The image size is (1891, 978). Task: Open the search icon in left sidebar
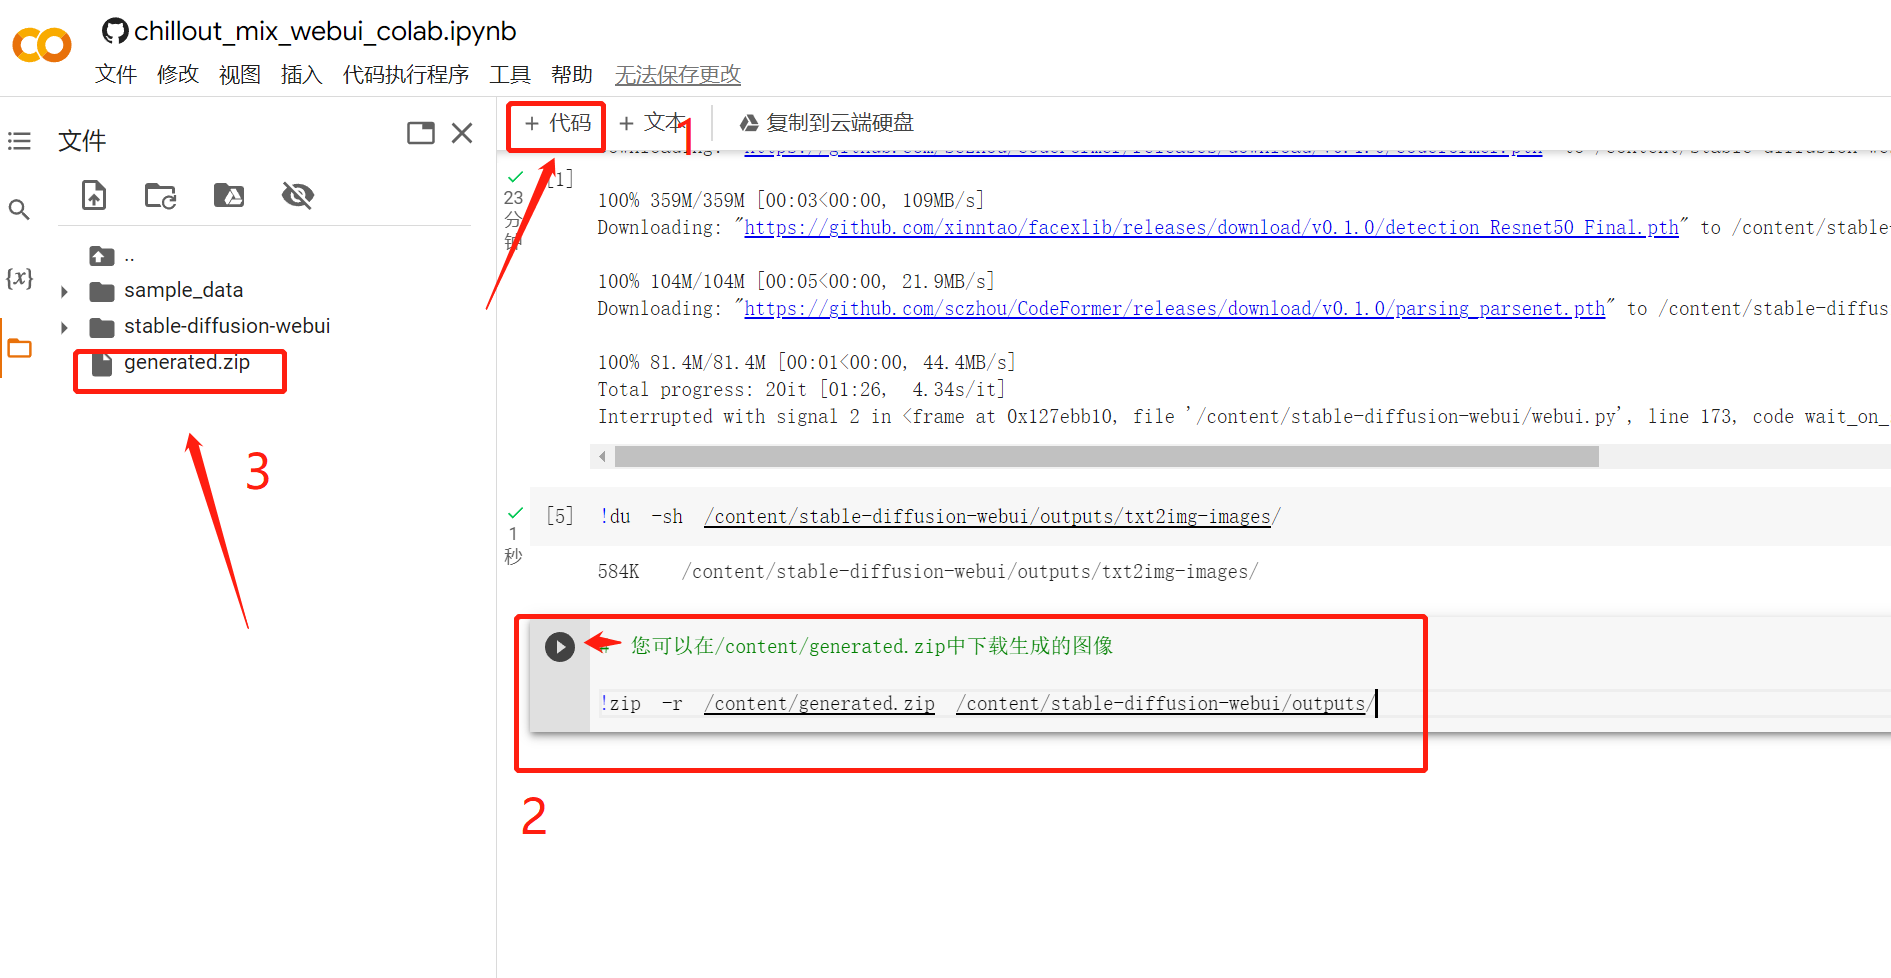tap(19, 210)
